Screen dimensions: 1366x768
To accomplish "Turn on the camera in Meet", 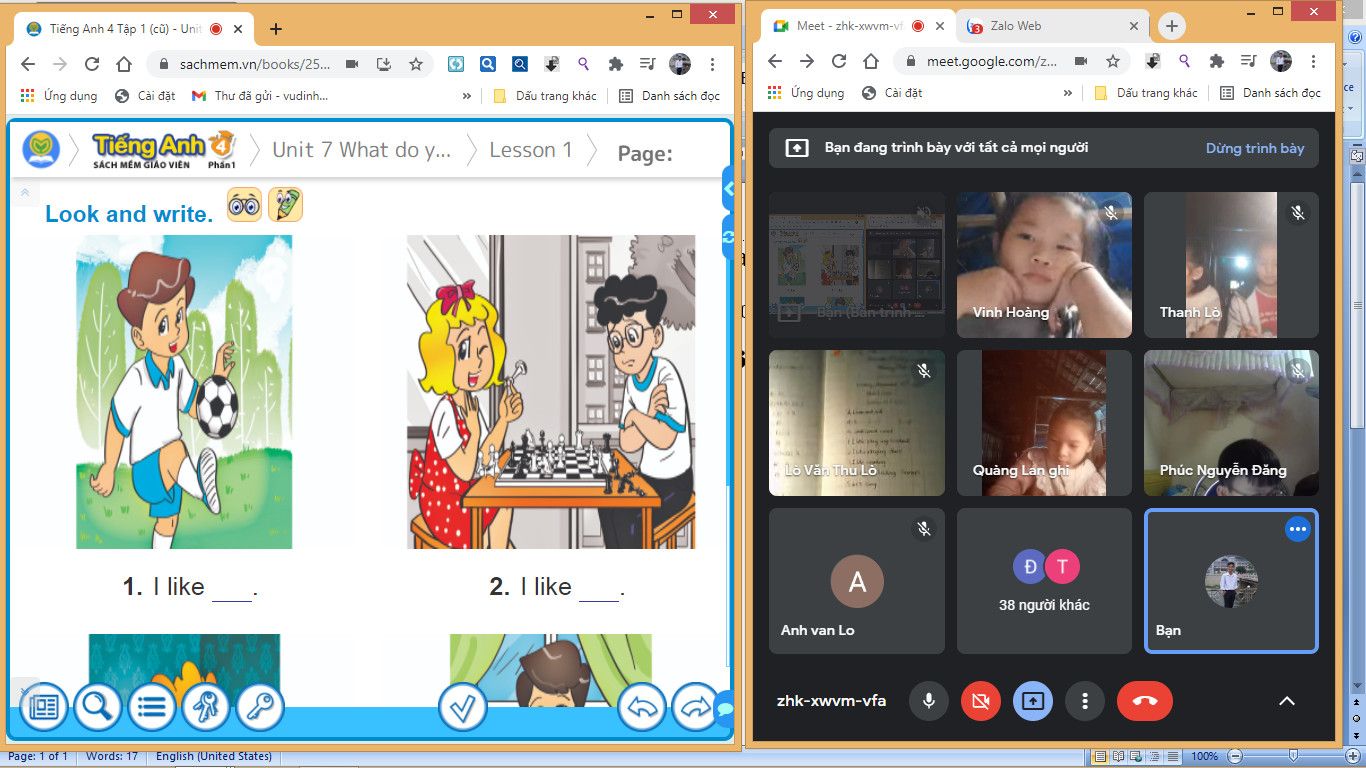I will click(x=980, y=701).
